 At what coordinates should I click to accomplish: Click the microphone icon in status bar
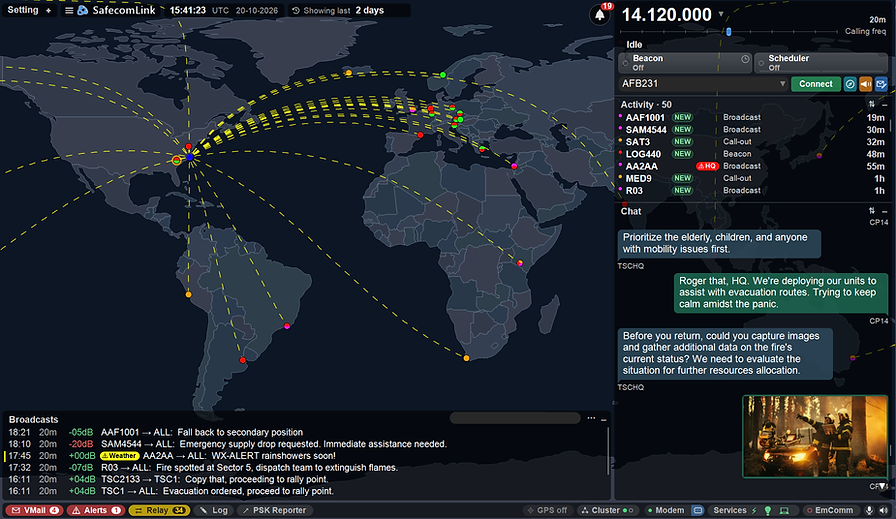point(869,510)
